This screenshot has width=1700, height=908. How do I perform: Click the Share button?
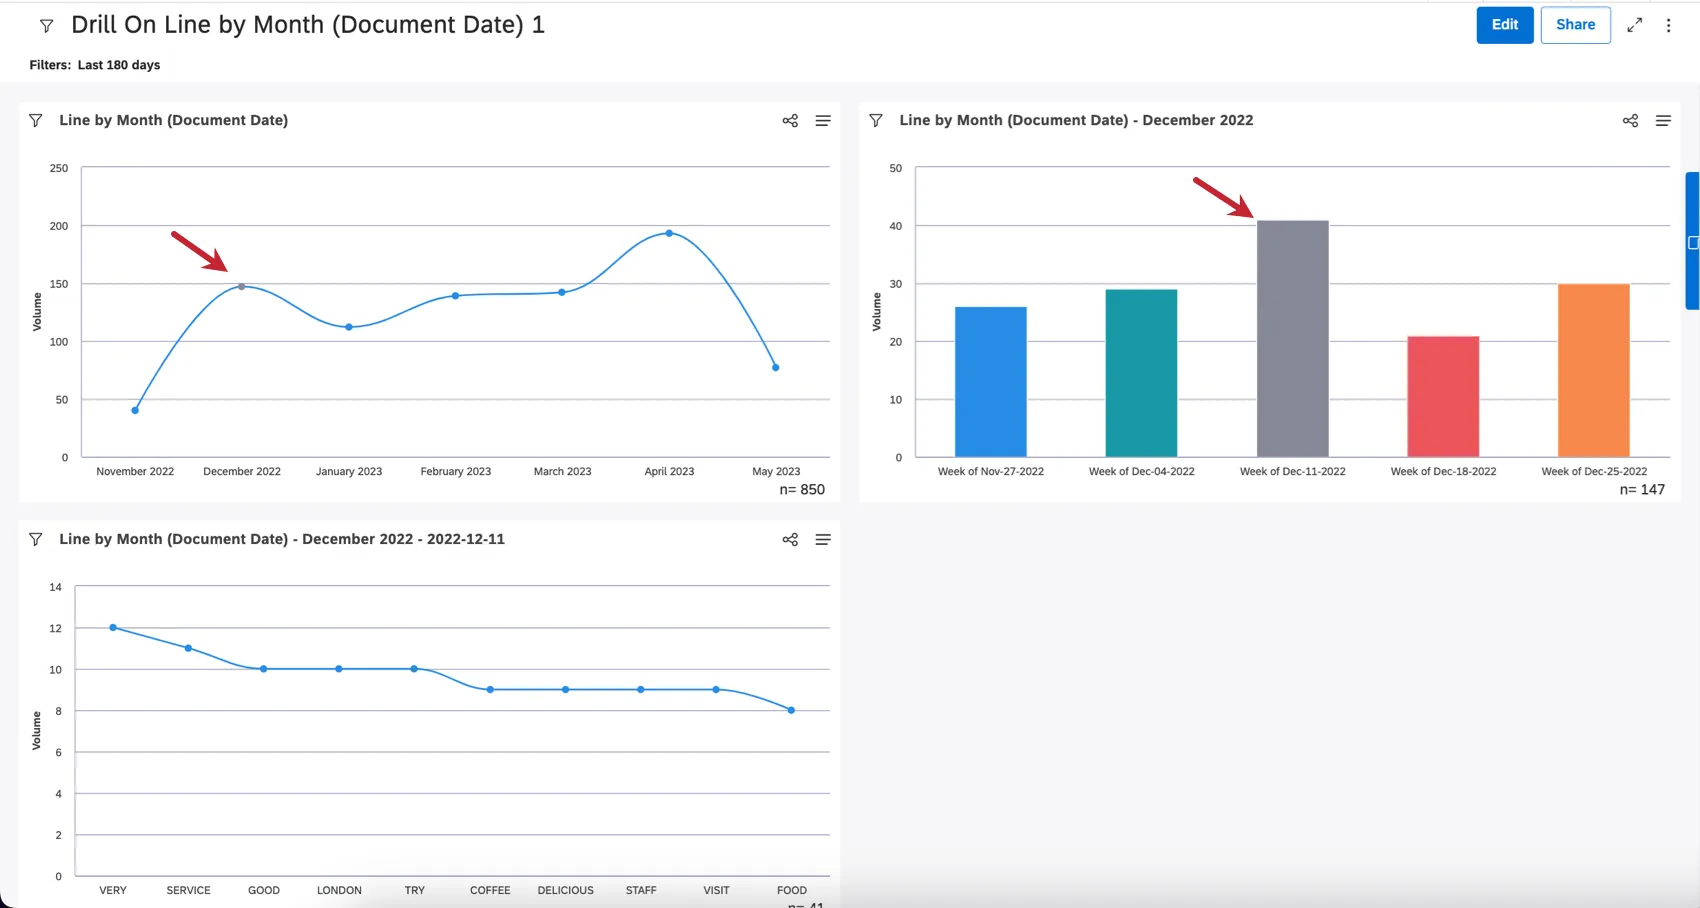coord(1575,24)
